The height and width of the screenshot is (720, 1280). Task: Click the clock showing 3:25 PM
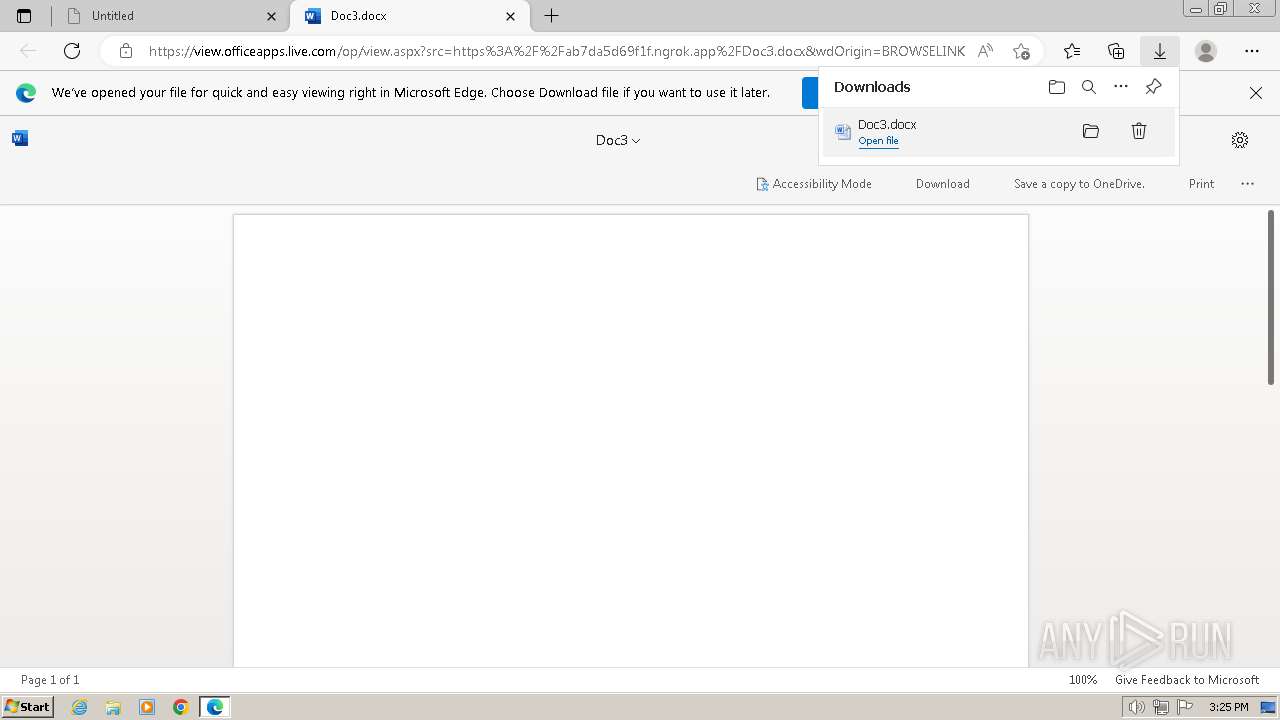1229,707
